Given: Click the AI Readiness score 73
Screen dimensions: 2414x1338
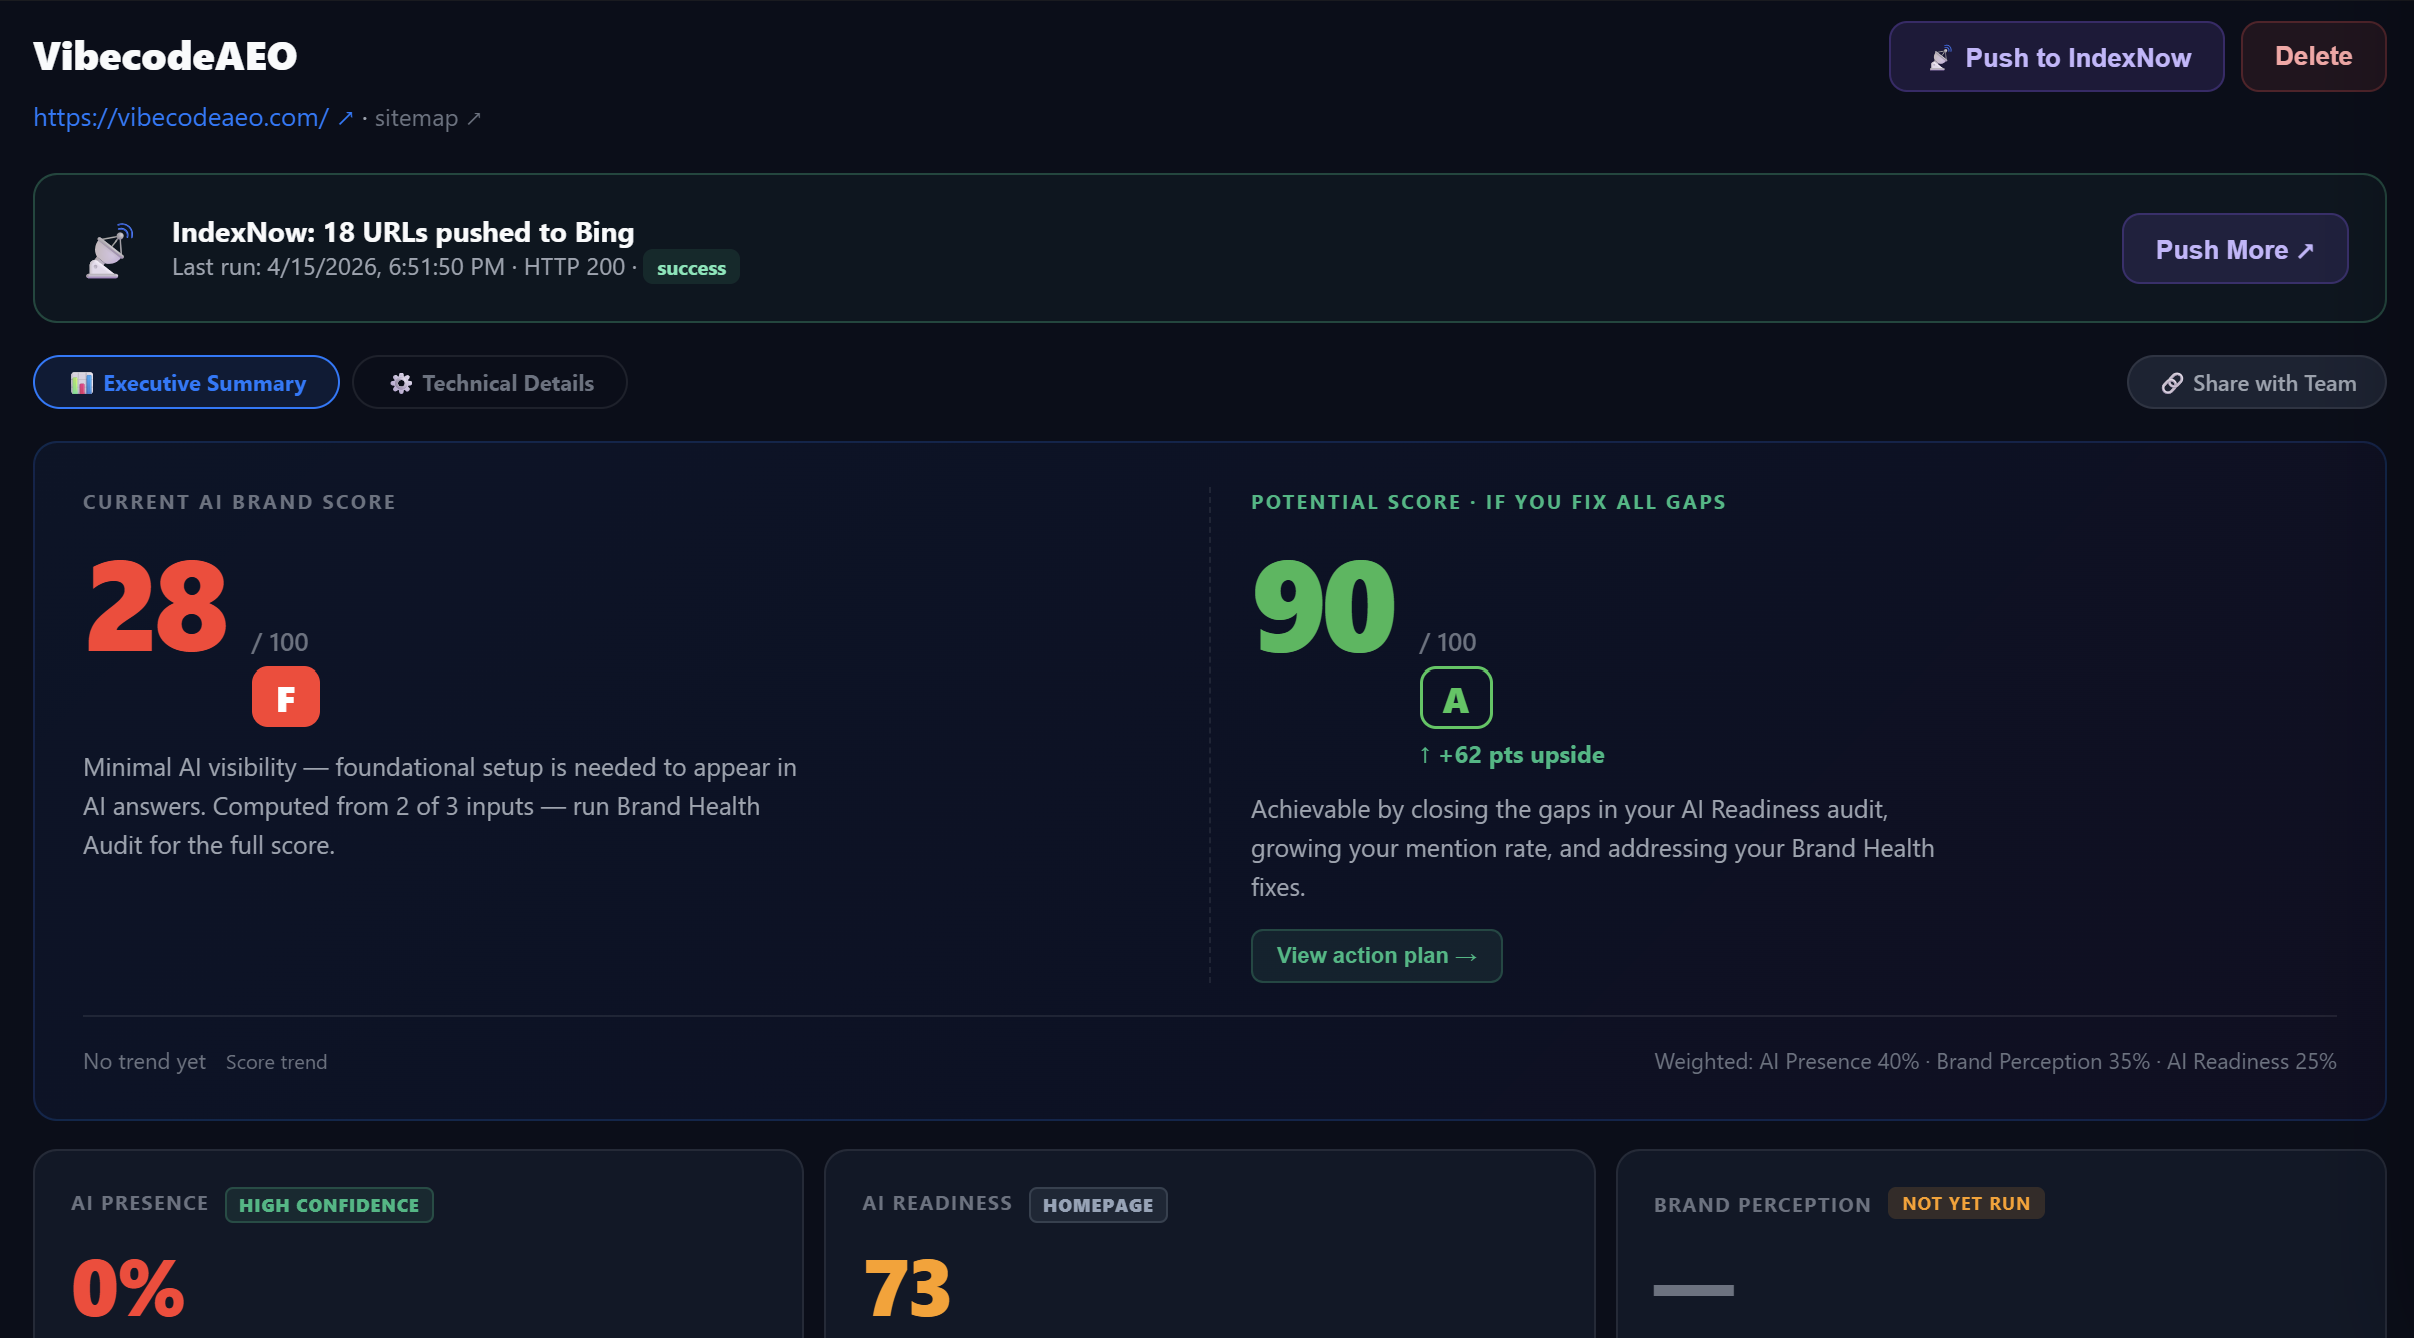Looking at the screenshot, I should (907, 1288).
